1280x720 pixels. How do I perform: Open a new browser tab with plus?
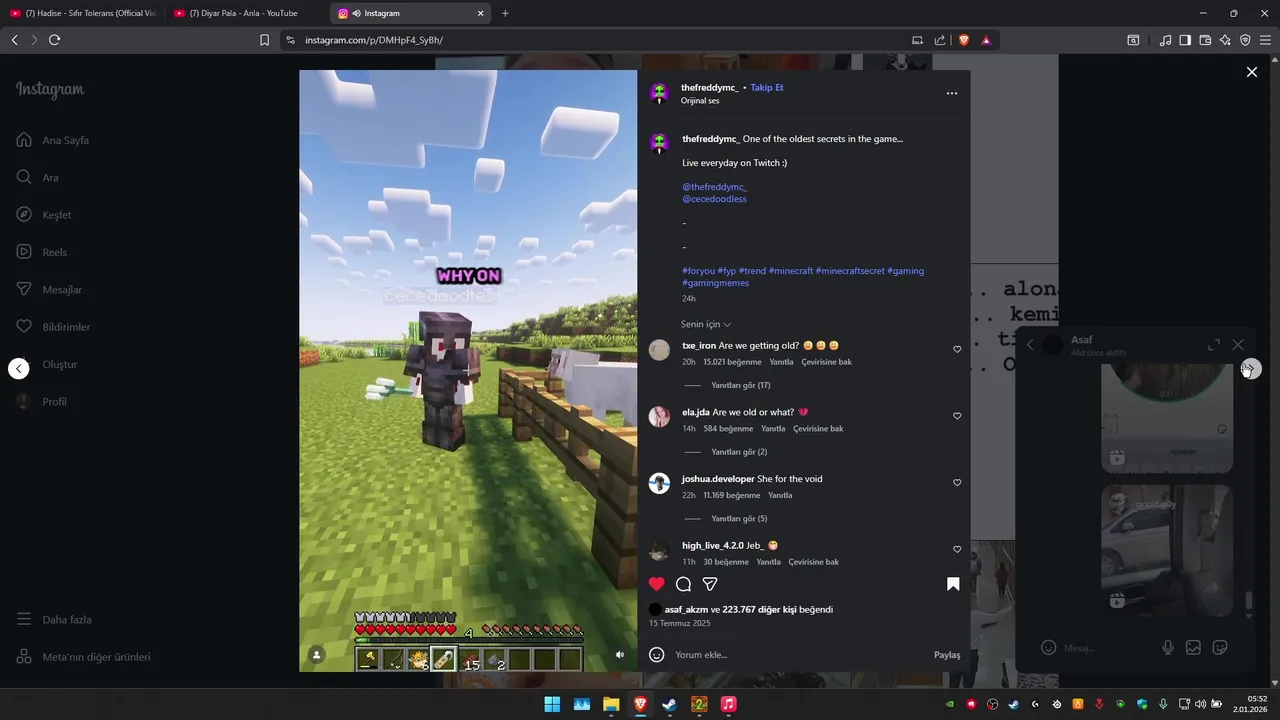click(x=505, y=13)
